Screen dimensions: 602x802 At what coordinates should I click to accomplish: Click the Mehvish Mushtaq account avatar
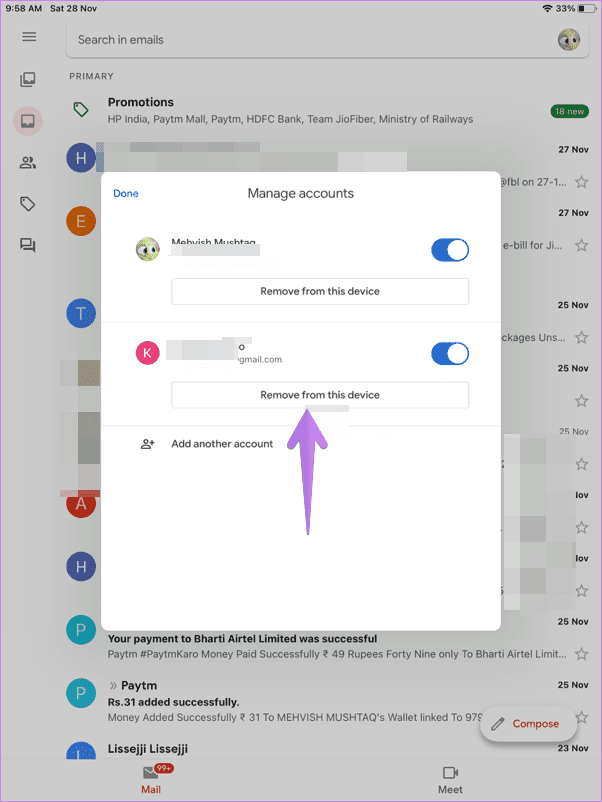[x=148, y=250]
